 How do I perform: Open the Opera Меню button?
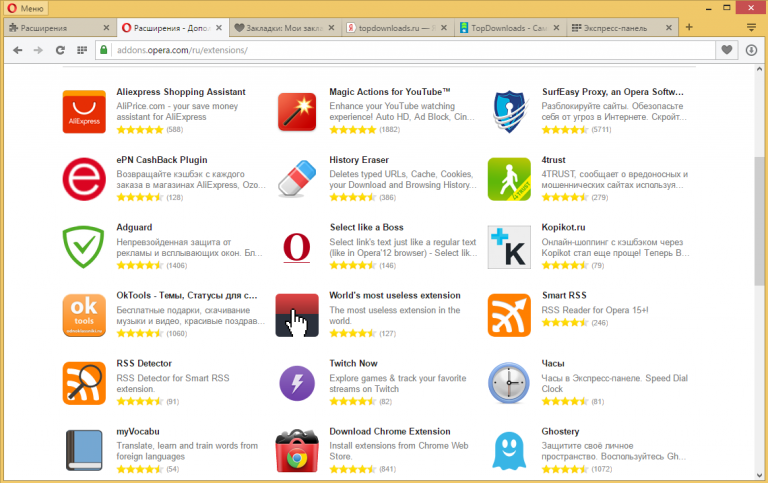pyautogui.click(x=26, y=8)
